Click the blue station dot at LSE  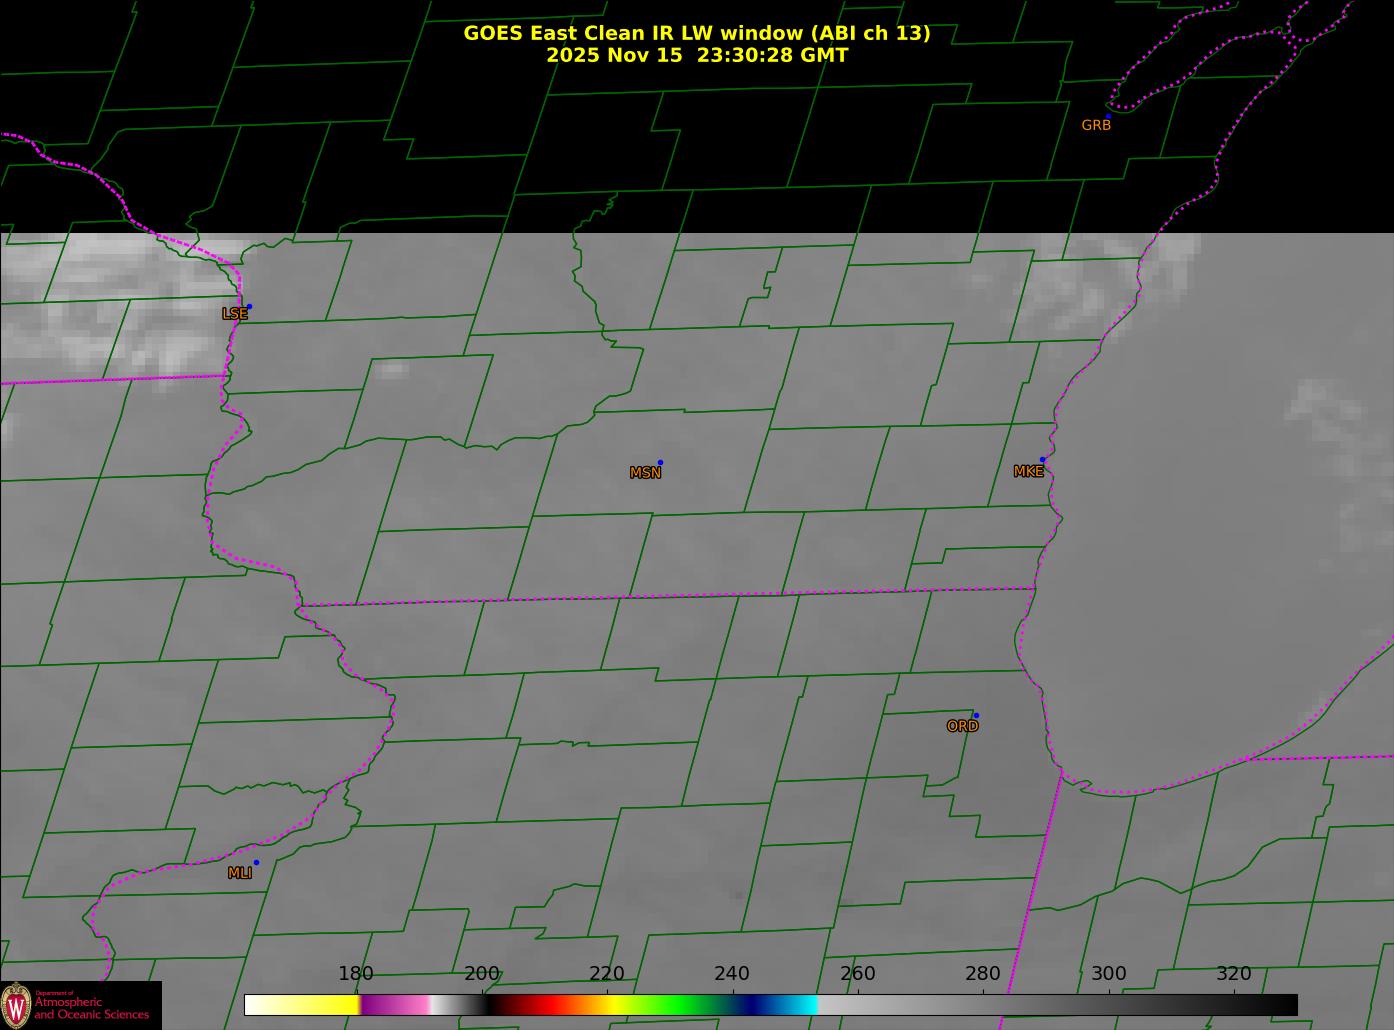(249, 307)
